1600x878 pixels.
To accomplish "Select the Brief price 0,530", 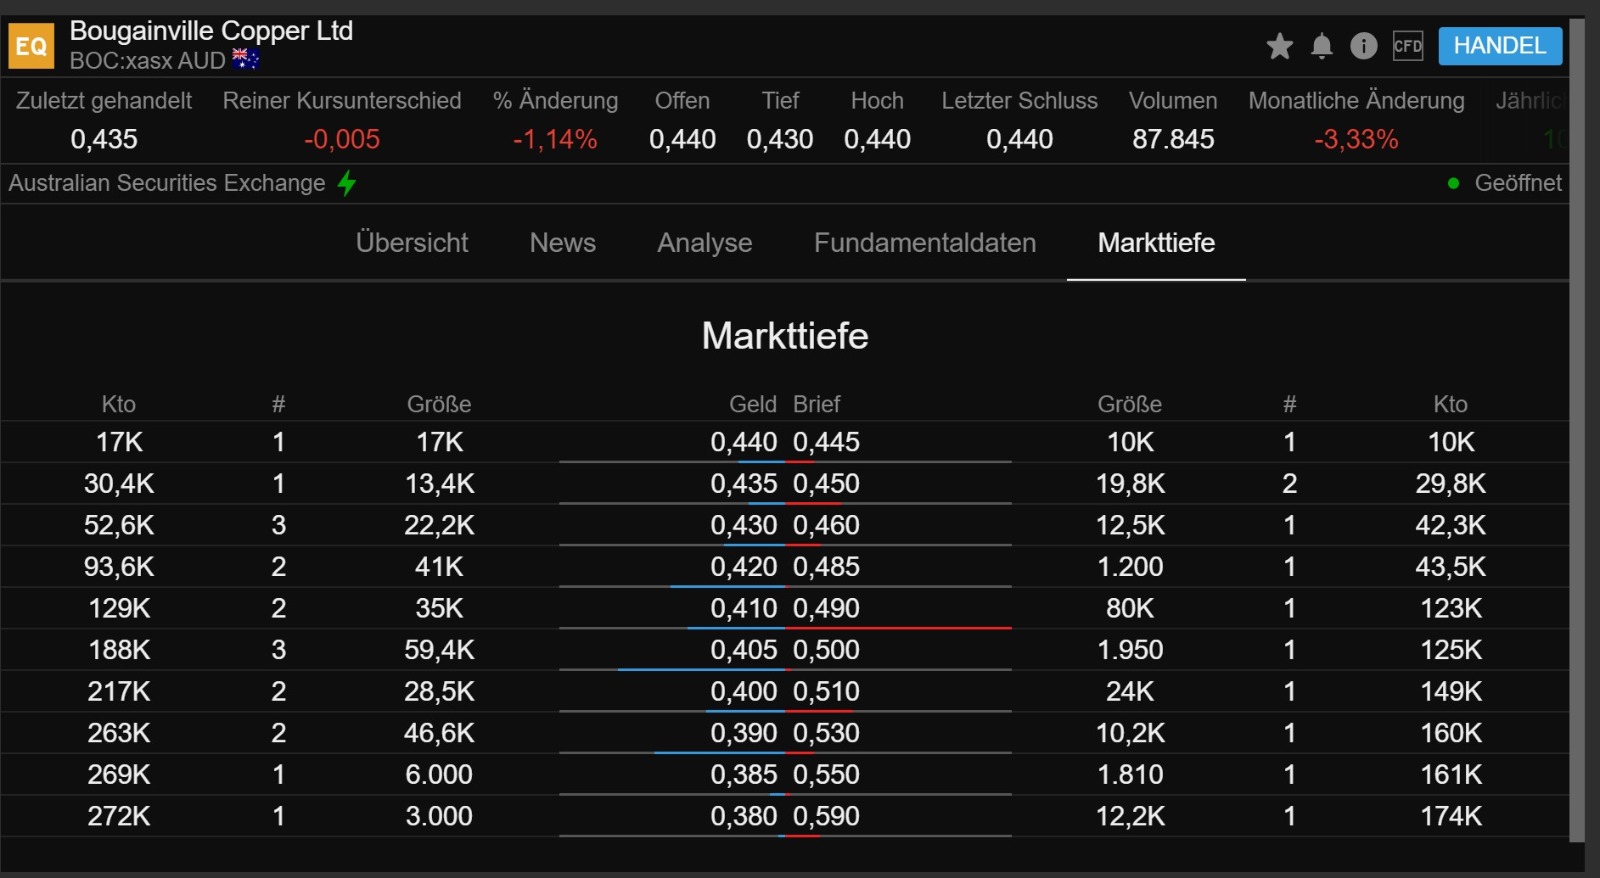I will point(826,733).
